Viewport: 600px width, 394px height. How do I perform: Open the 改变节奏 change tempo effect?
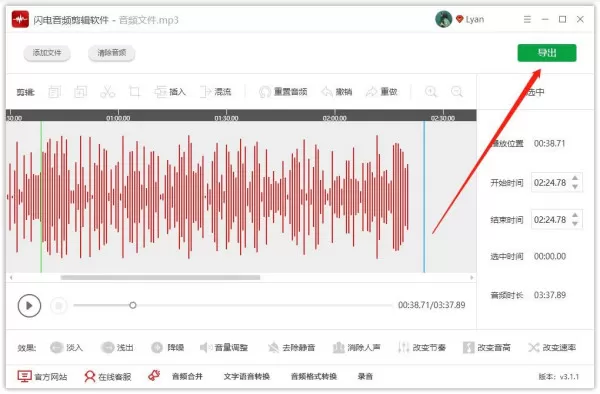422,347
